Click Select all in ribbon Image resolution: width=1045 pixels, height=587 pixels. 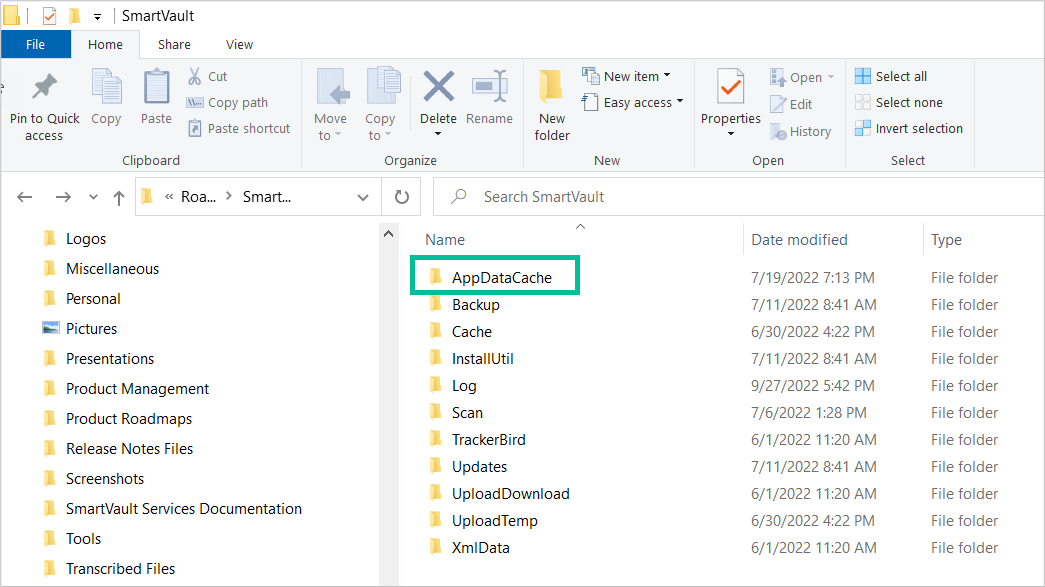(891, 76)
